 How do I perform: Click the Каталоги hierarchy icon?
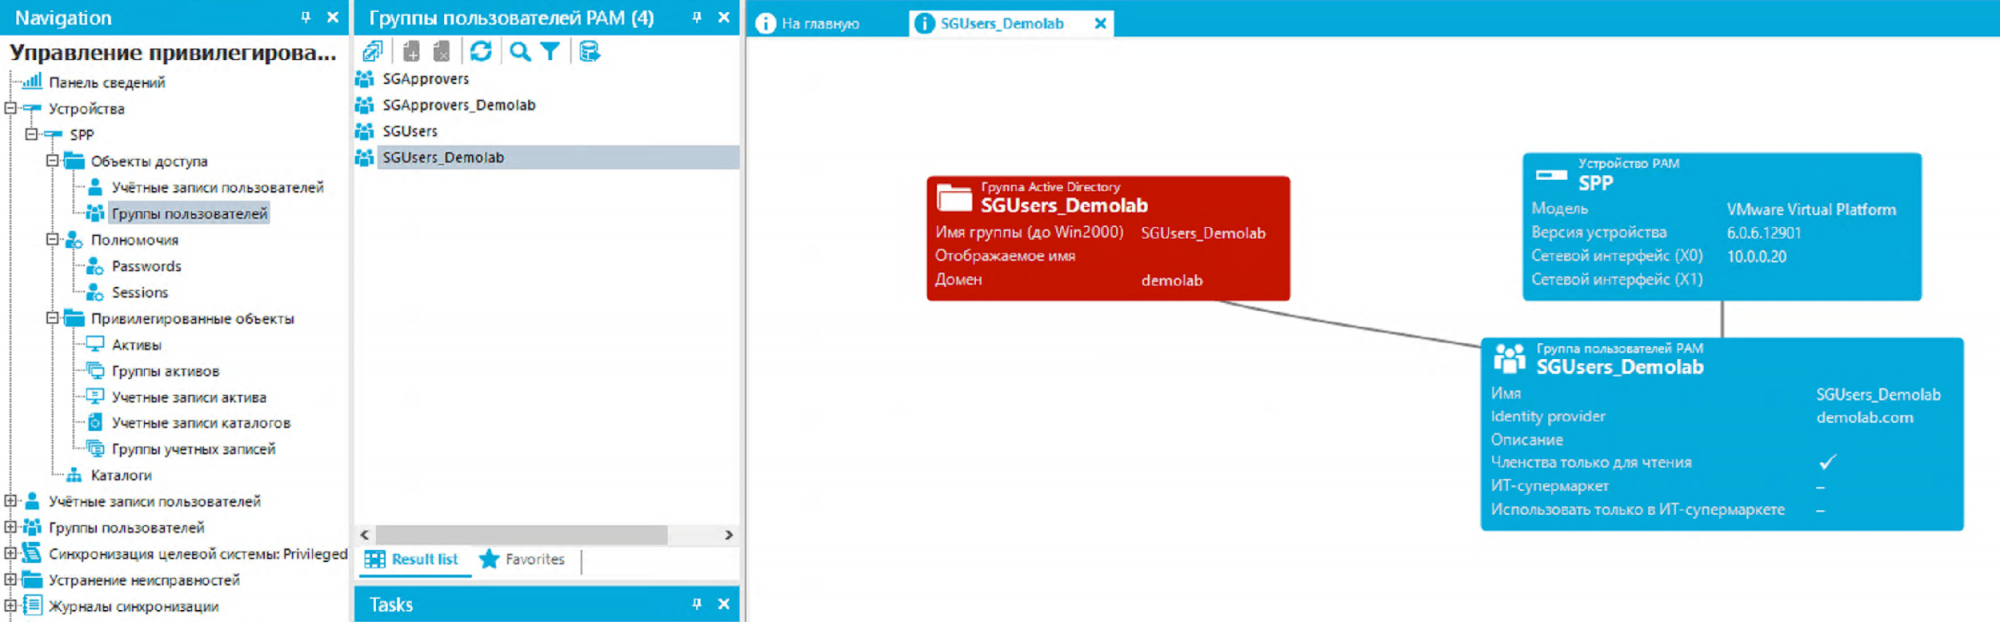[74, 475]
